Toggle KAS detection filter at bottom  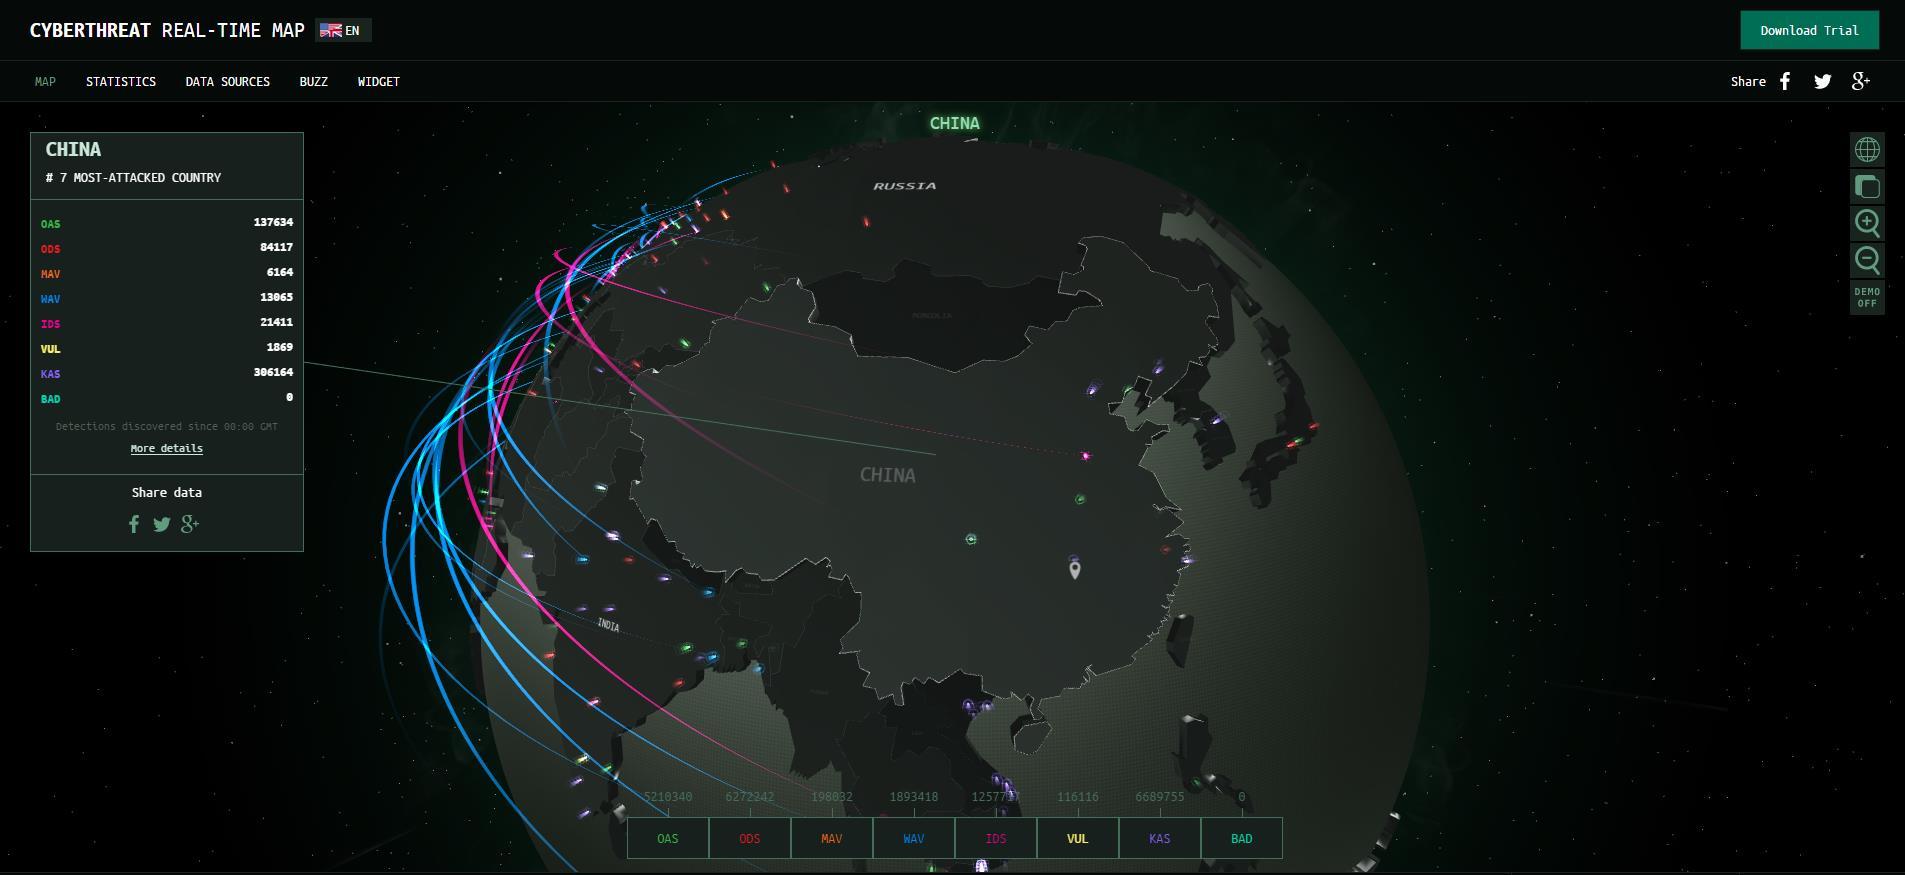point(1160,838)
